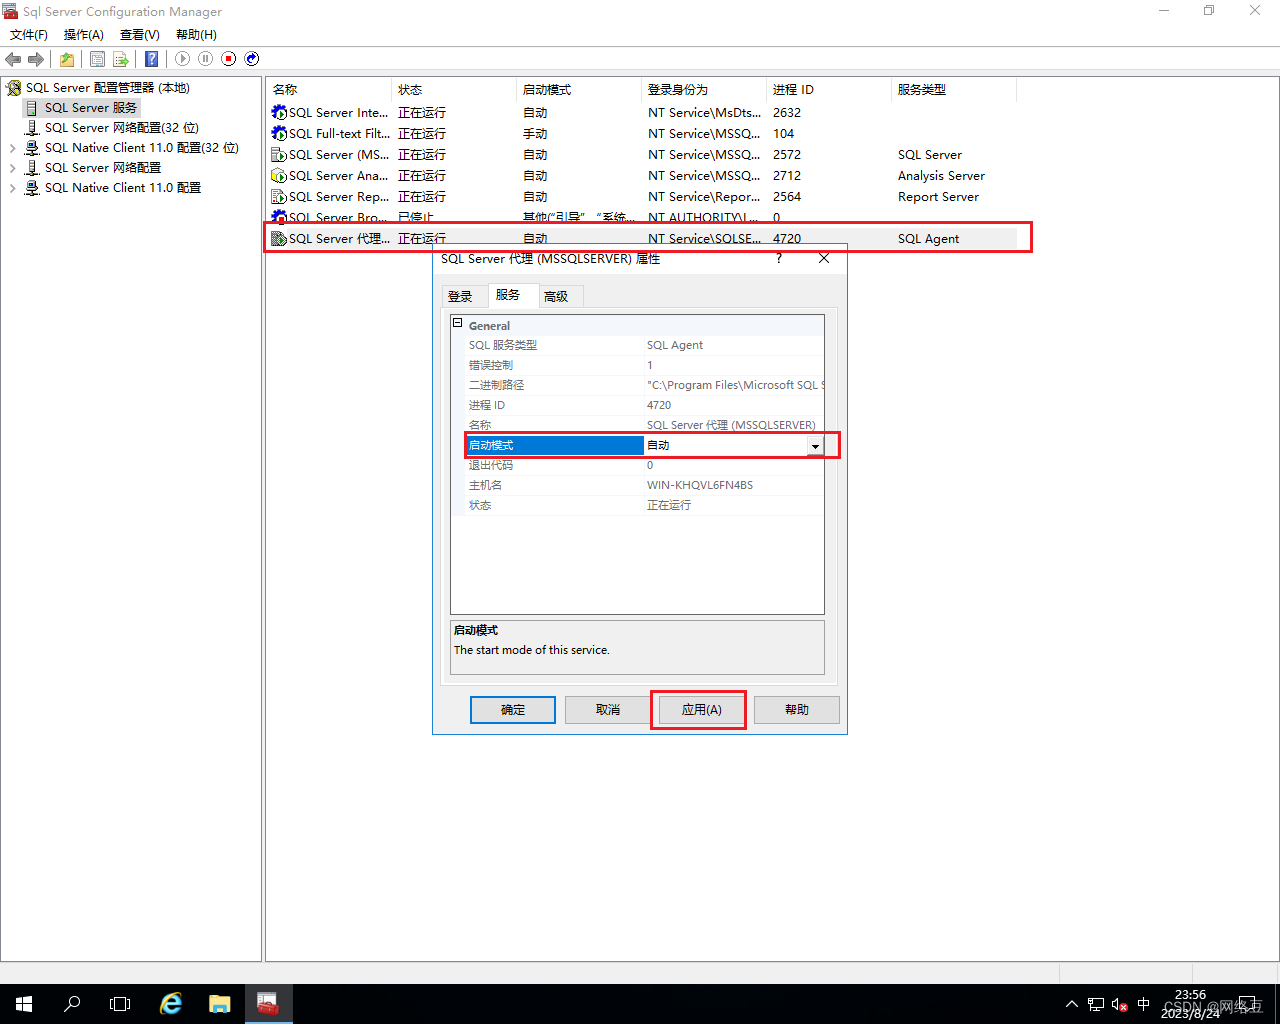
Task: Open the 操作(A) menu
Action: pyautogui.click(x=84, y=35)
